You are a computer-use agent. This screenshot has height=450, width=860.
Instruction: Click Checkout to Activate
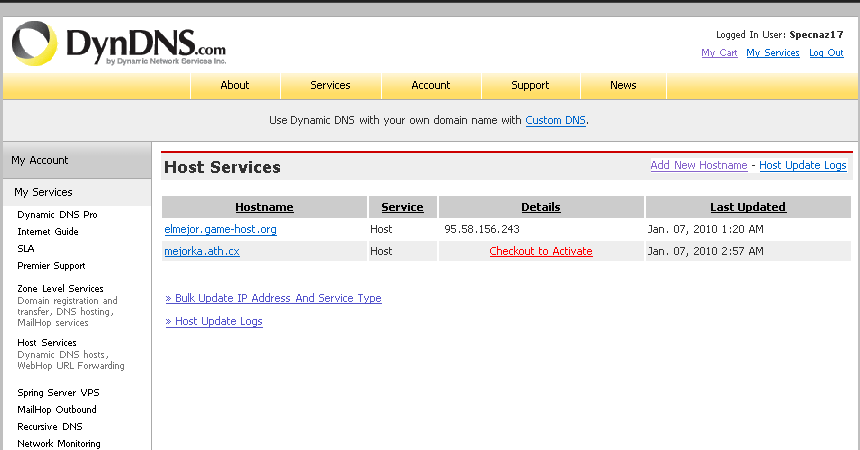tap(541, 251)
